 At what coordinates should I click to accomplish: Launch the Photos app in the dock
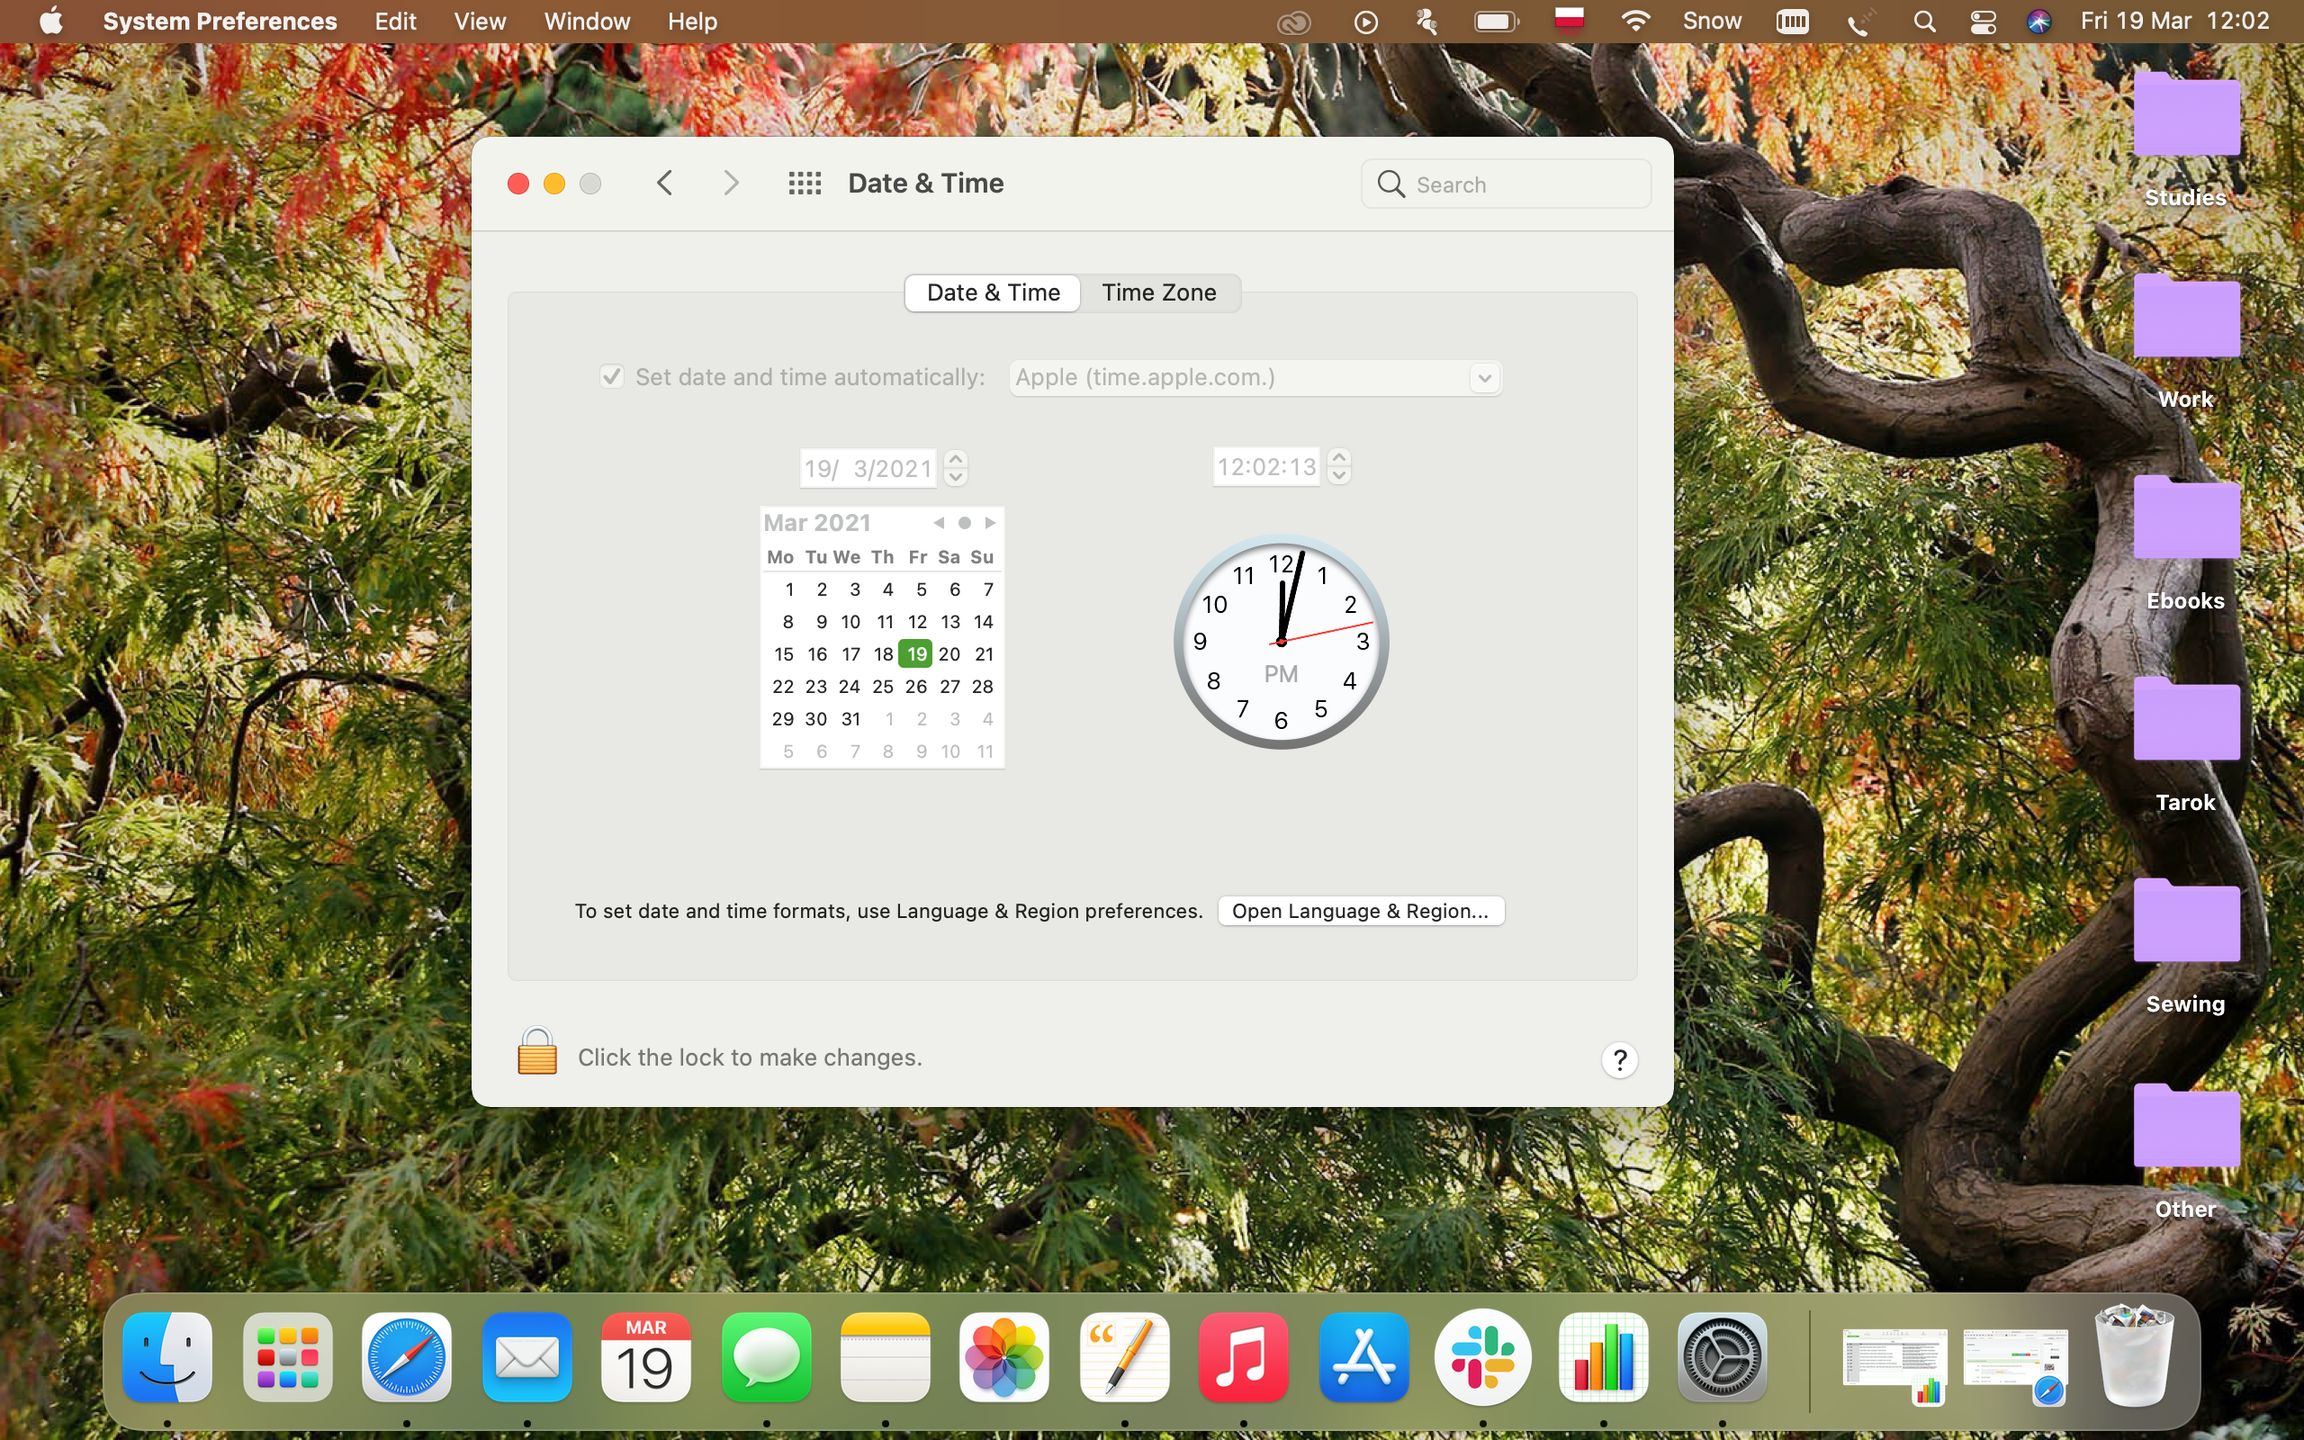[x=1004, y=1357]
